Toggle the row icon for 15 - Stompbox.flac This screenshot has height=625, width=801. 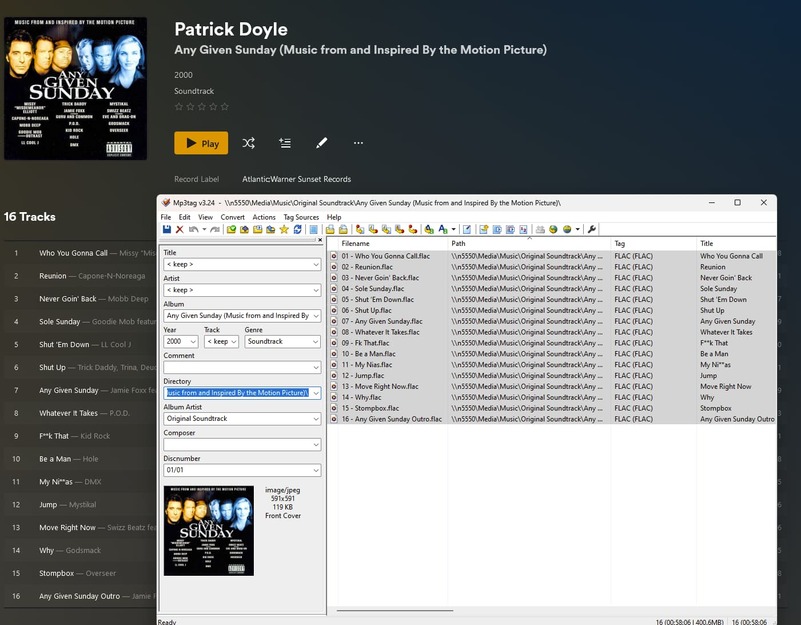pos(334,408)
